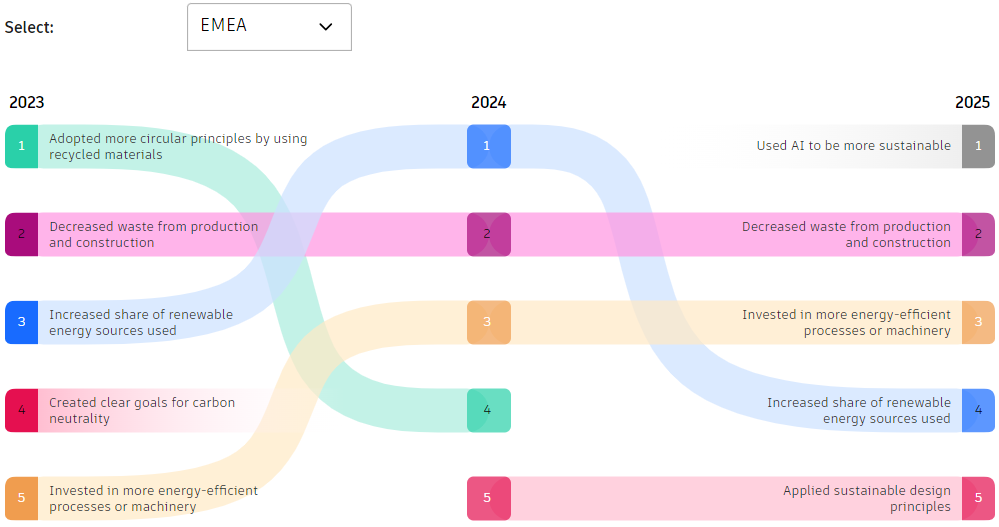This screenshot has width=999, height=527.
Task: Click blue rank 3 badge in 2023 column
Action: pos(21,322)
